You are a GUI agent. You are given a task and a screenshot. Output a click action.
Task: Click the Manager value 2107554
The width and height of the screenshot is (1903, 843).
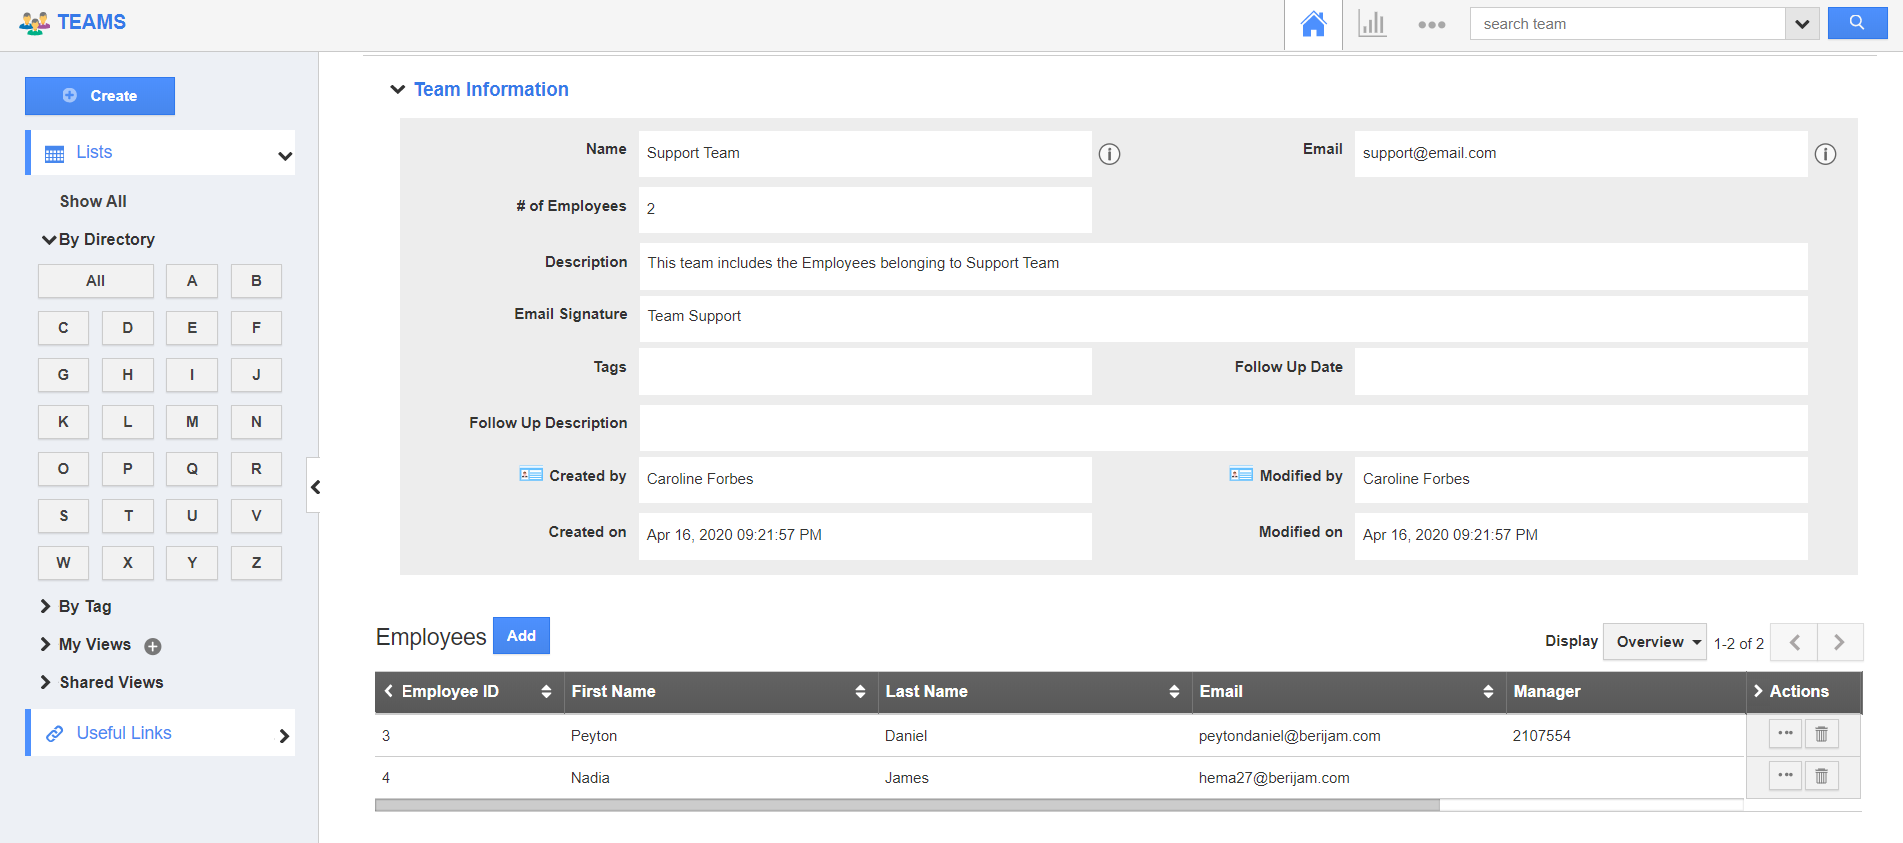(1541, 736)
